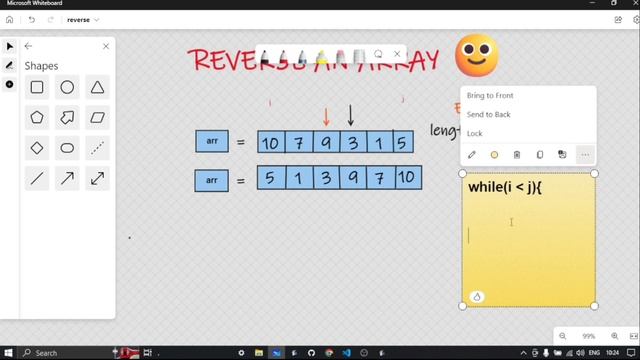640x360 pixels.
Task: Click the reaction icon on sticky note
Action: click(477, 297)
